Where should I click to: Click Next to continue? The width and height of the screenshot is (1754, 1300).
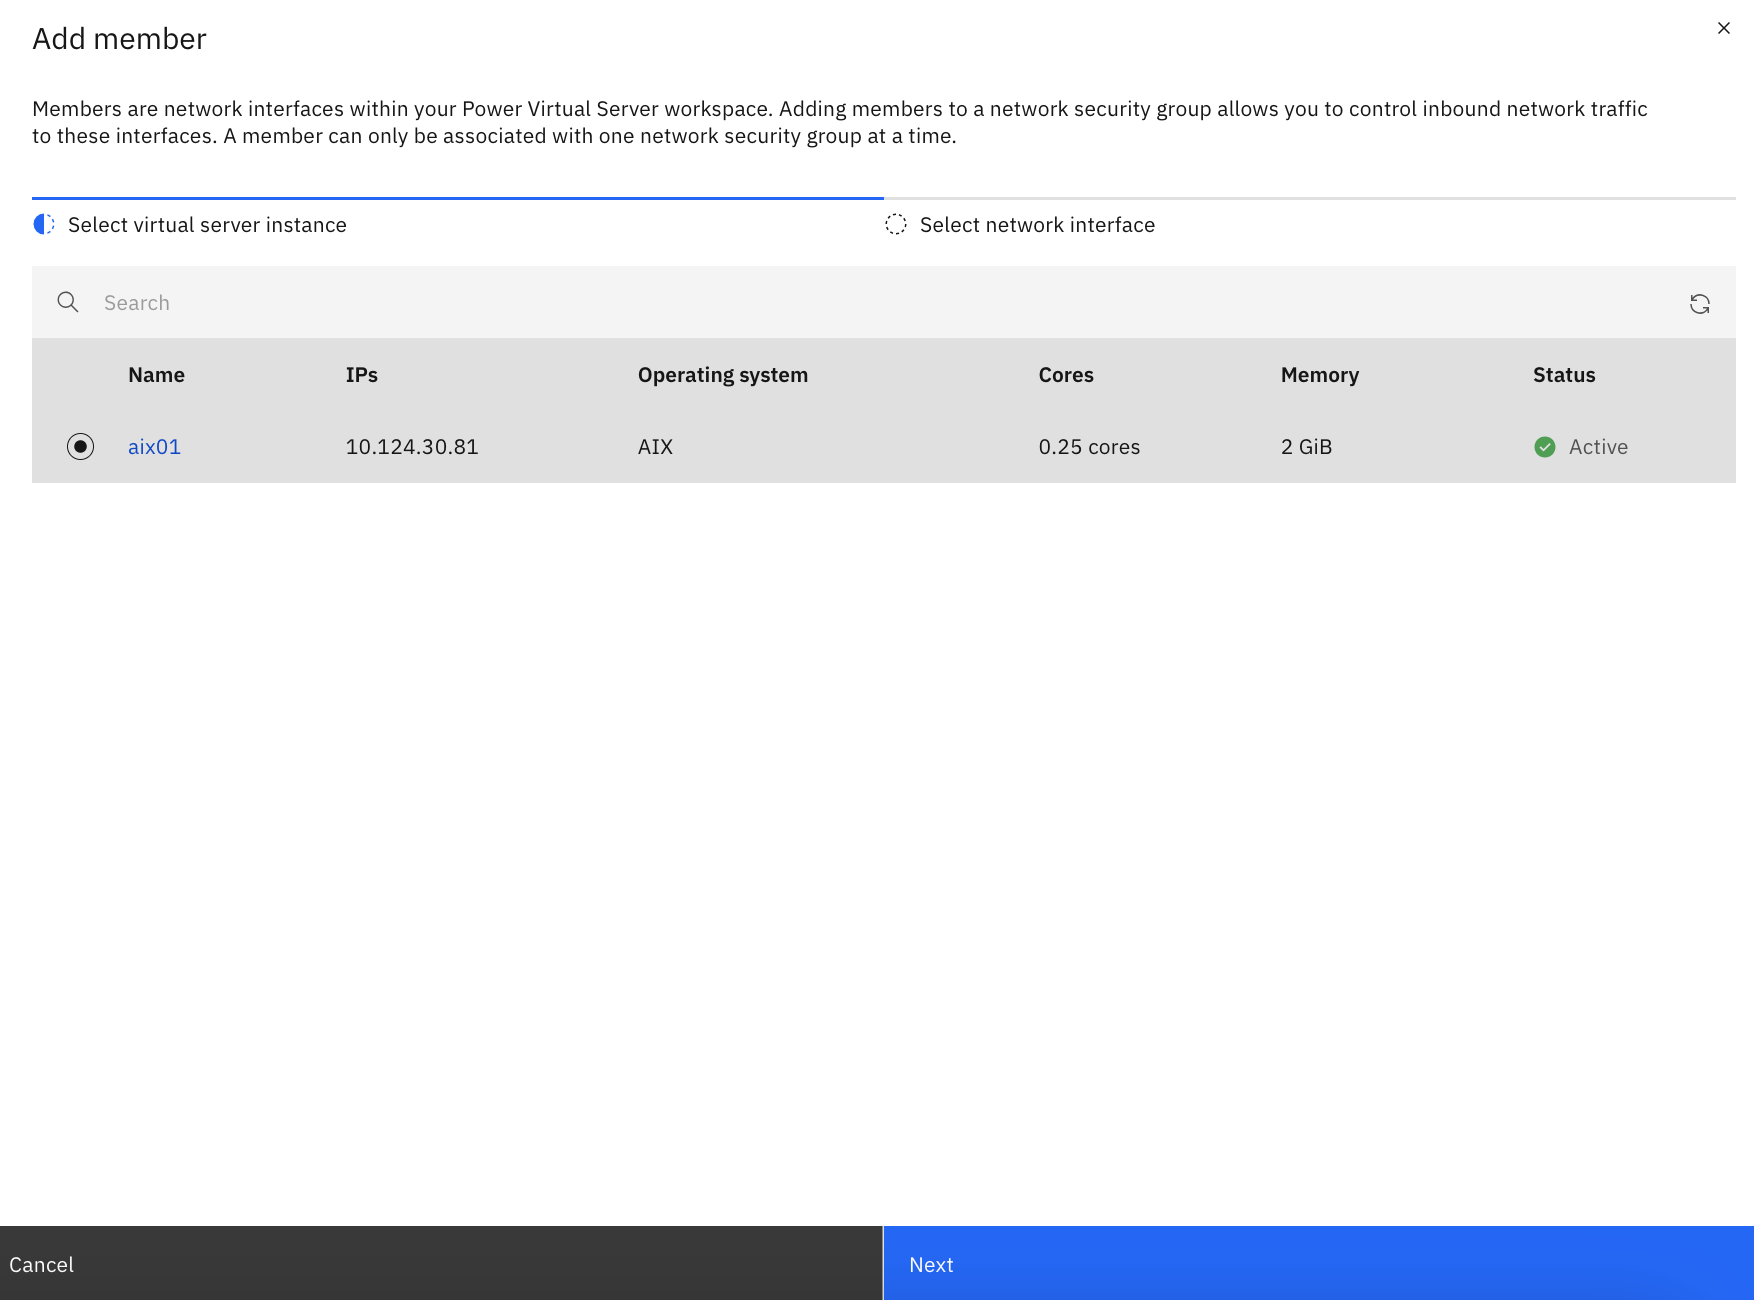(x=1319, y=1263)
